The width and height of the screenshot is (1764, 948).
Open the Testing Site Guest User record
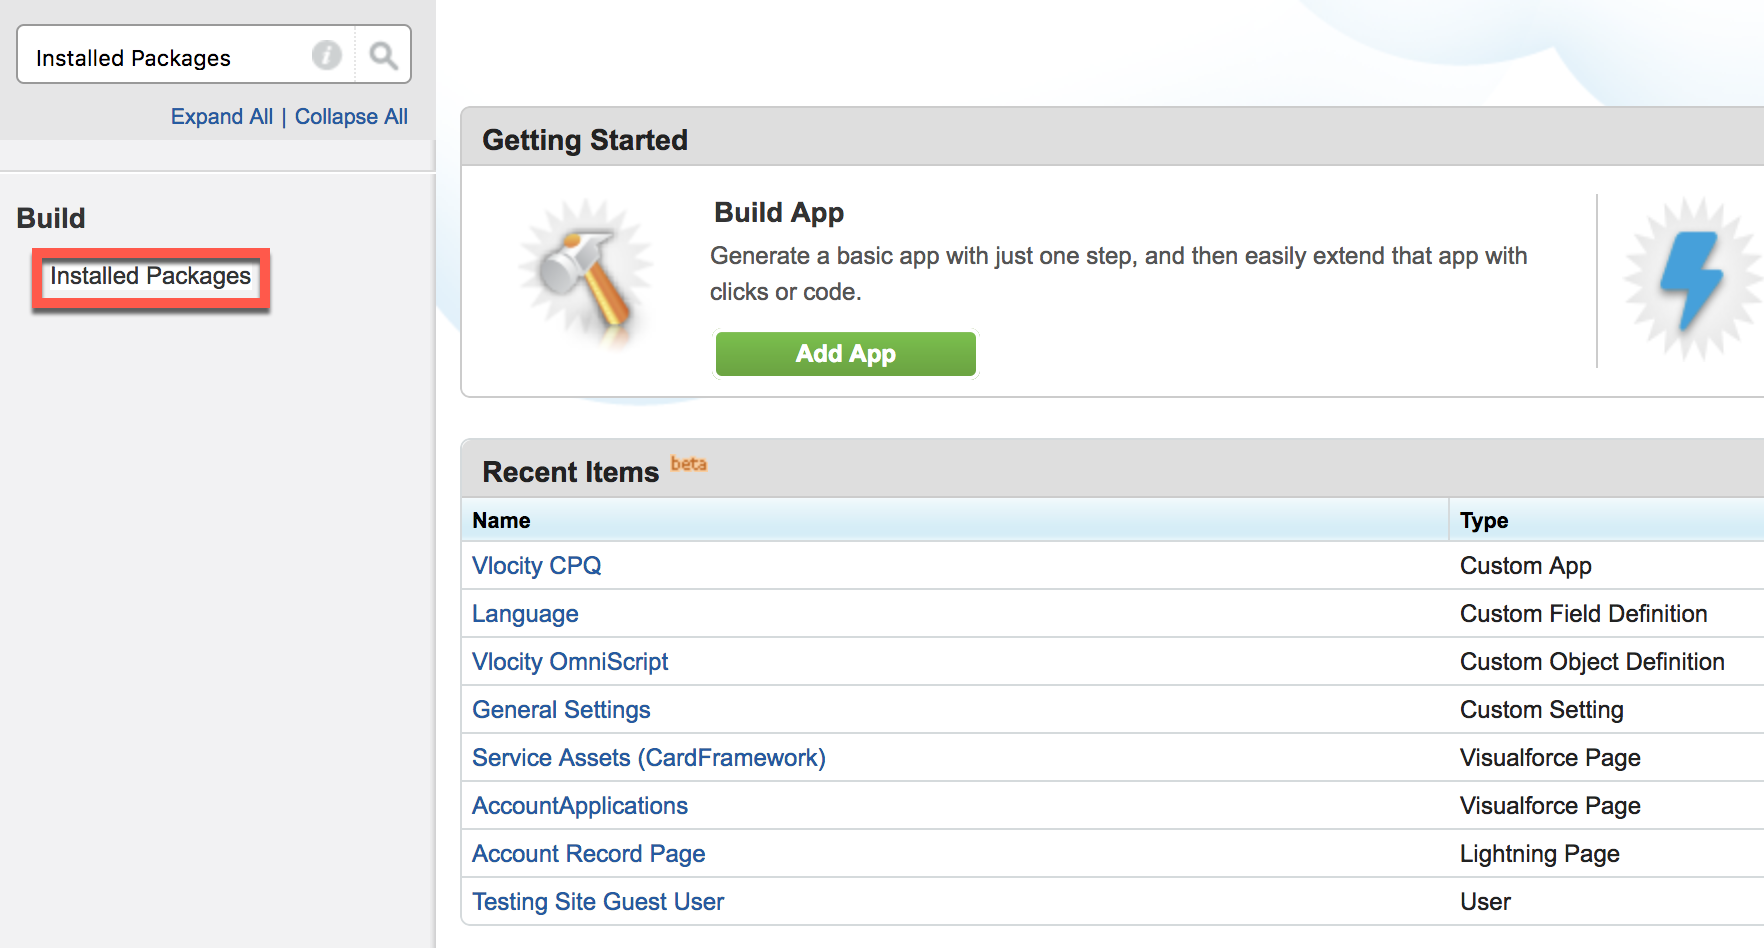[597, 901]
